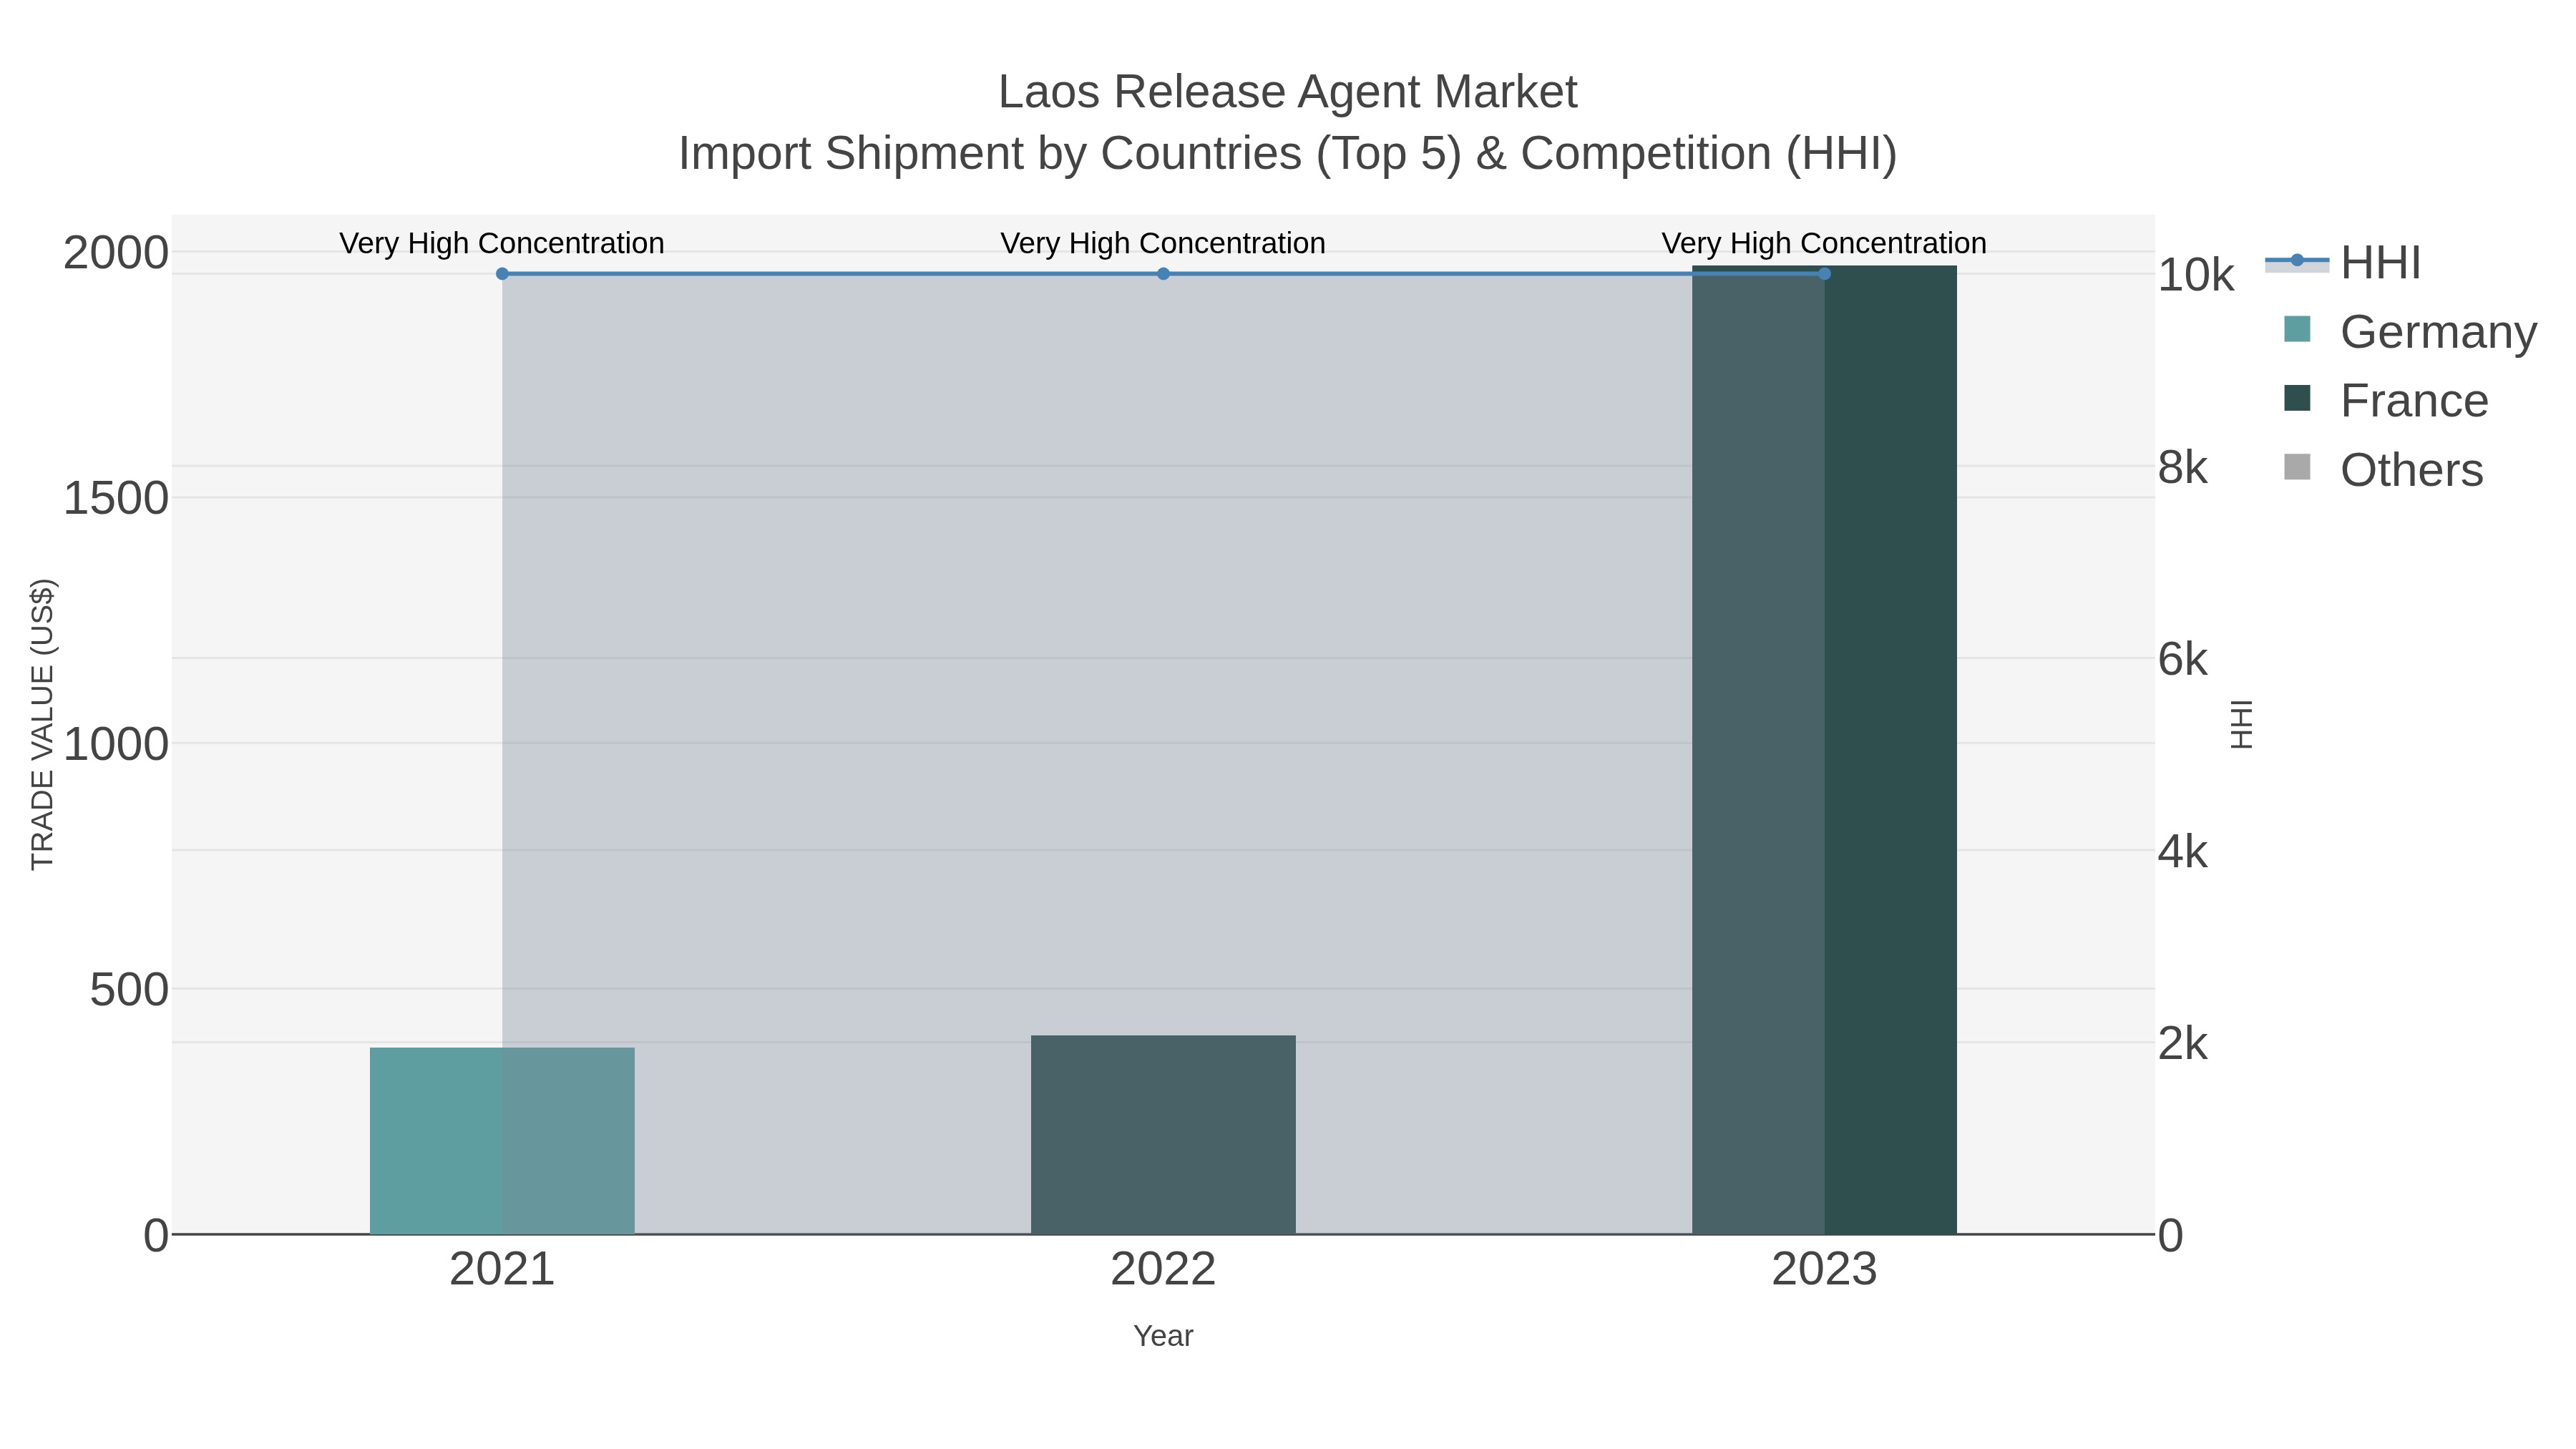2576x1449 pixels.
Task: Click the Year axis title
Action: pos(1163,1336)
